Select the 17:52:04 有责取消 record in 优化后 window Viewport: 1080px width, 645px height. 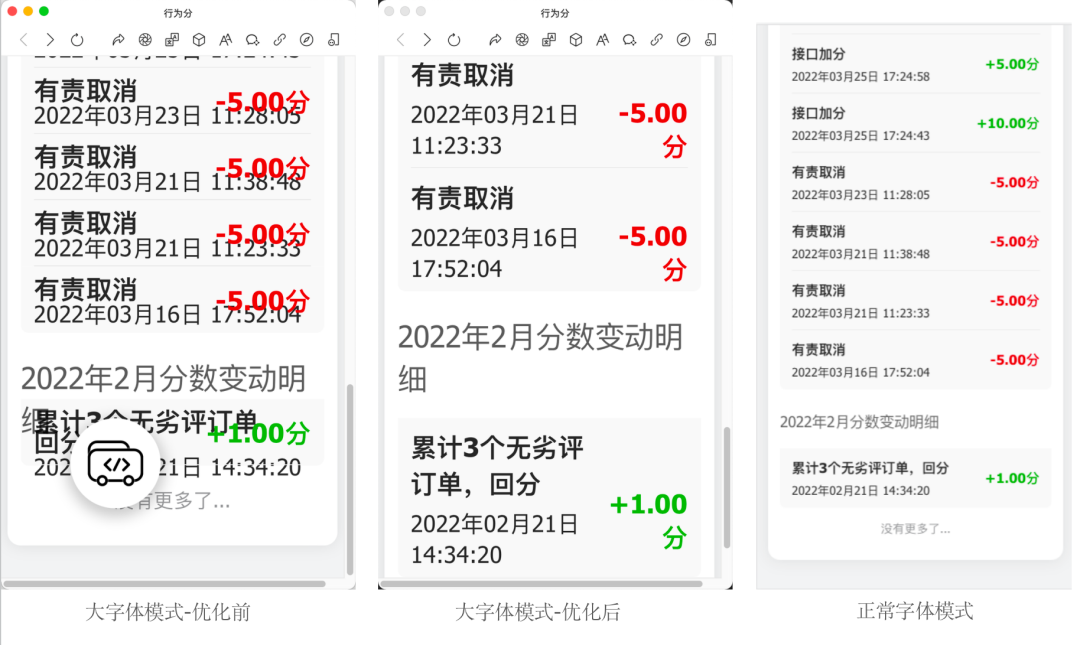[x=549, y=231]
